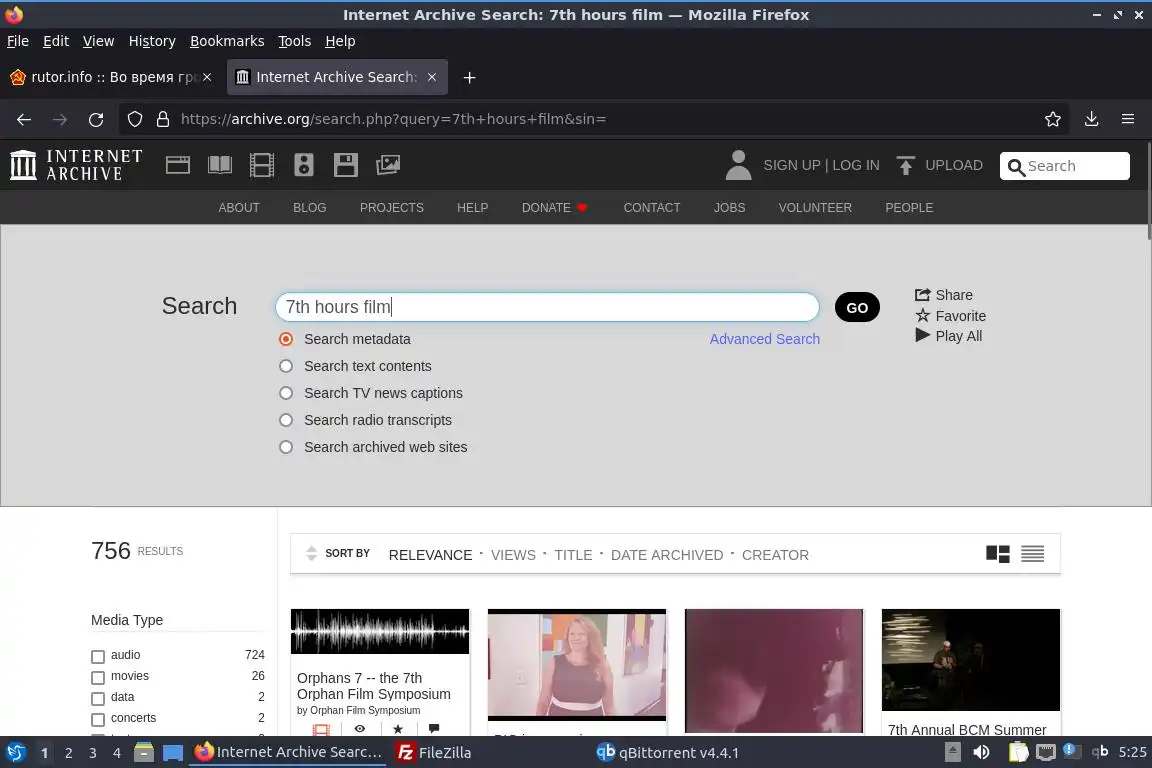The width and height of the screenshot is (1152, 768).
Task: Open FileZilla from the taskbar
Action: pyautogui.click(x=434, y=752)
